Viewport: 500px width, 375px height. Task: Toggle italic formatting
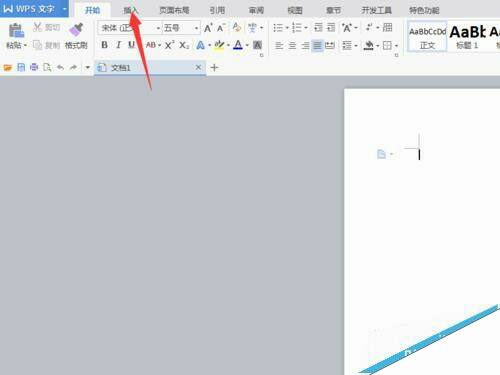pyautogui.click(x=118, y=45)
